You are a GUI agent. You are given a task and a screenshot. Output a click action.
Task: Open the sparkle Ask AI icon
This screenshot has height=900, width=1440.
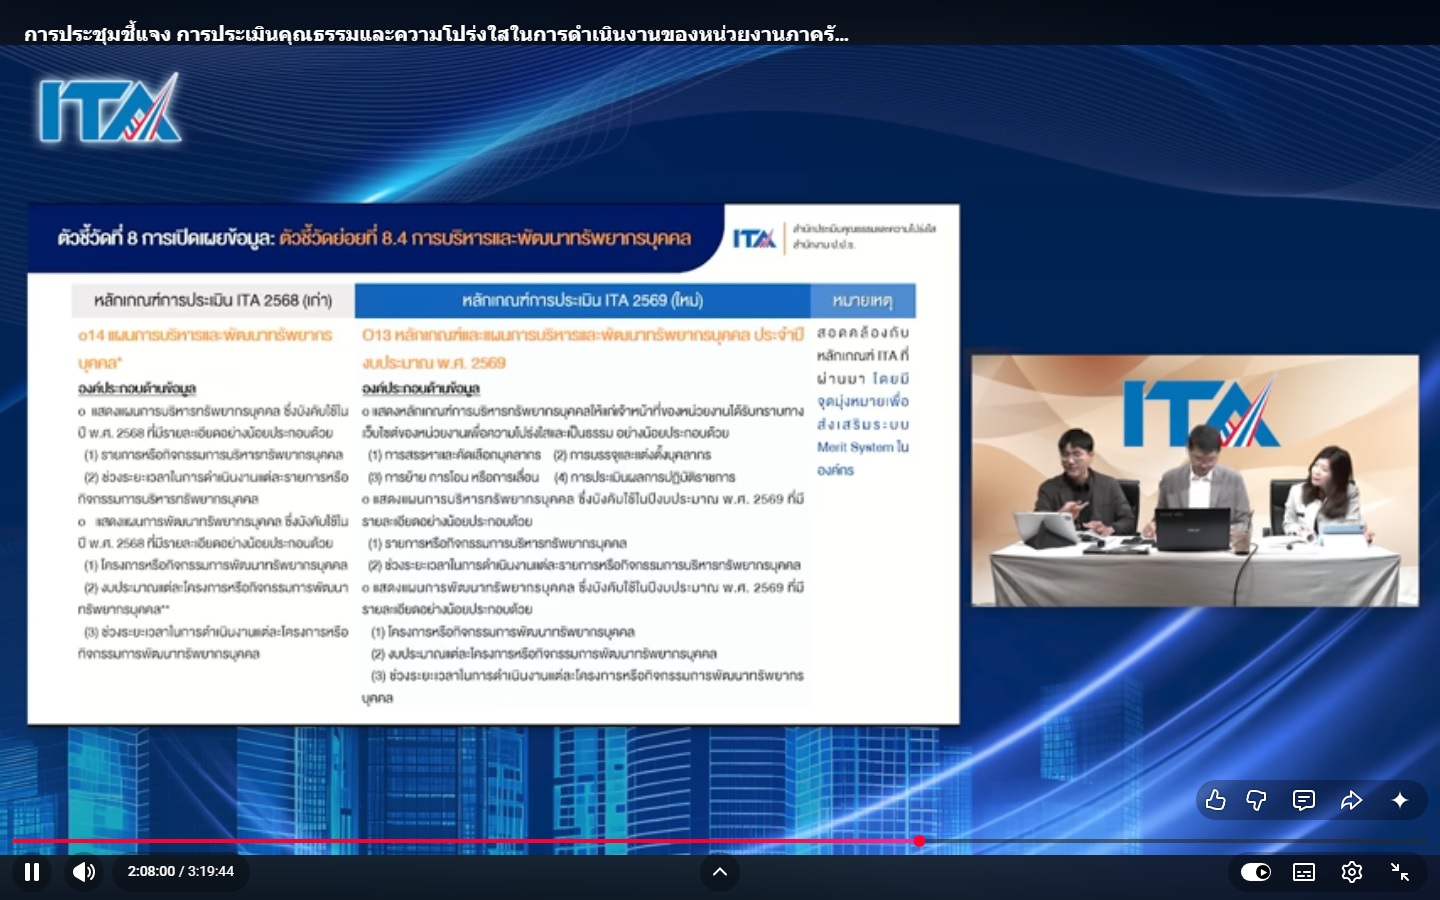pyautogui.click(x=1400, y=800)
